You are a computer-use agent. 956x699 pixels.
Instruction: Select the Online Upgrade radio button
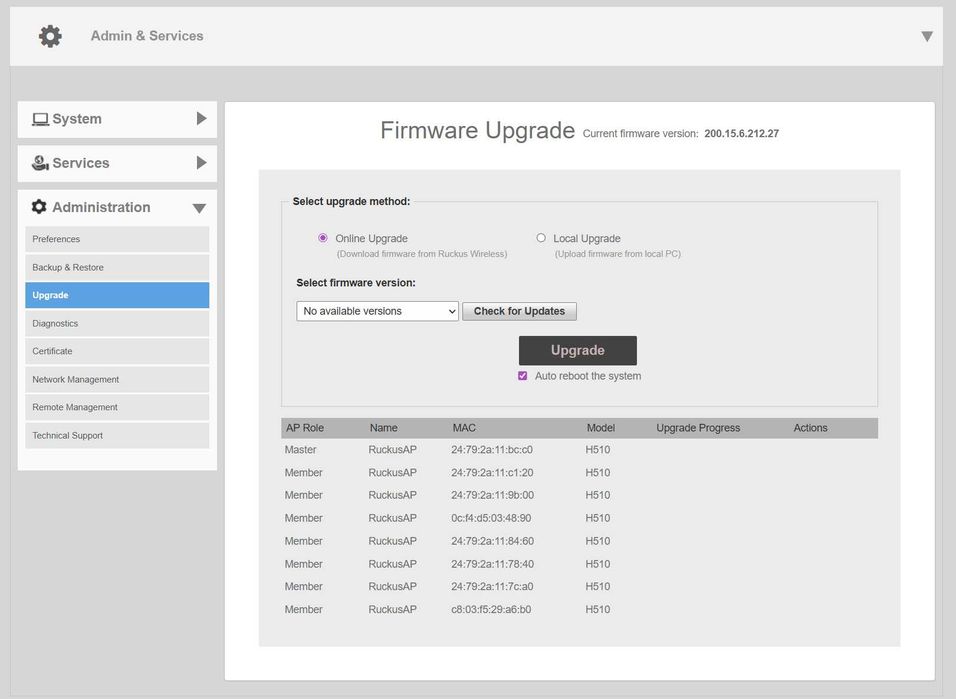pos(323,238)
